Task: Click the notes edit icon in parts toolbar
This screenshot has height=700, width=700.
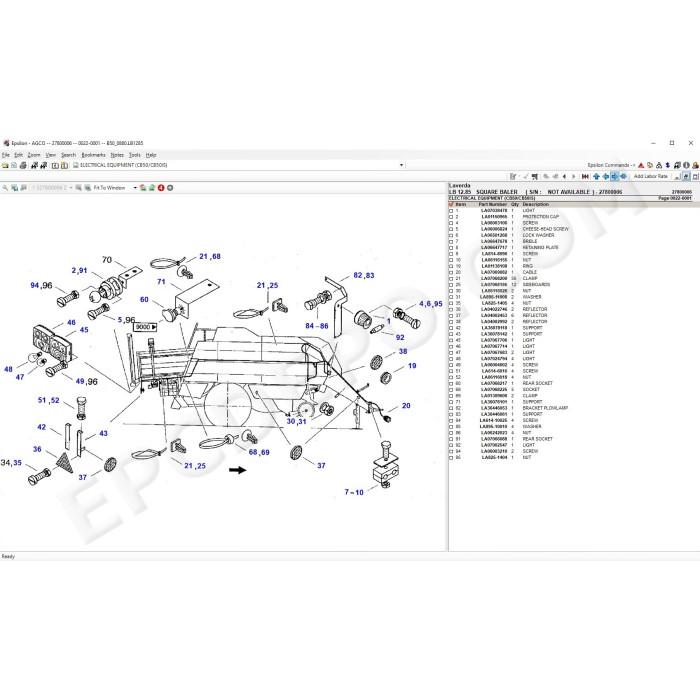Action: (513, 177)
